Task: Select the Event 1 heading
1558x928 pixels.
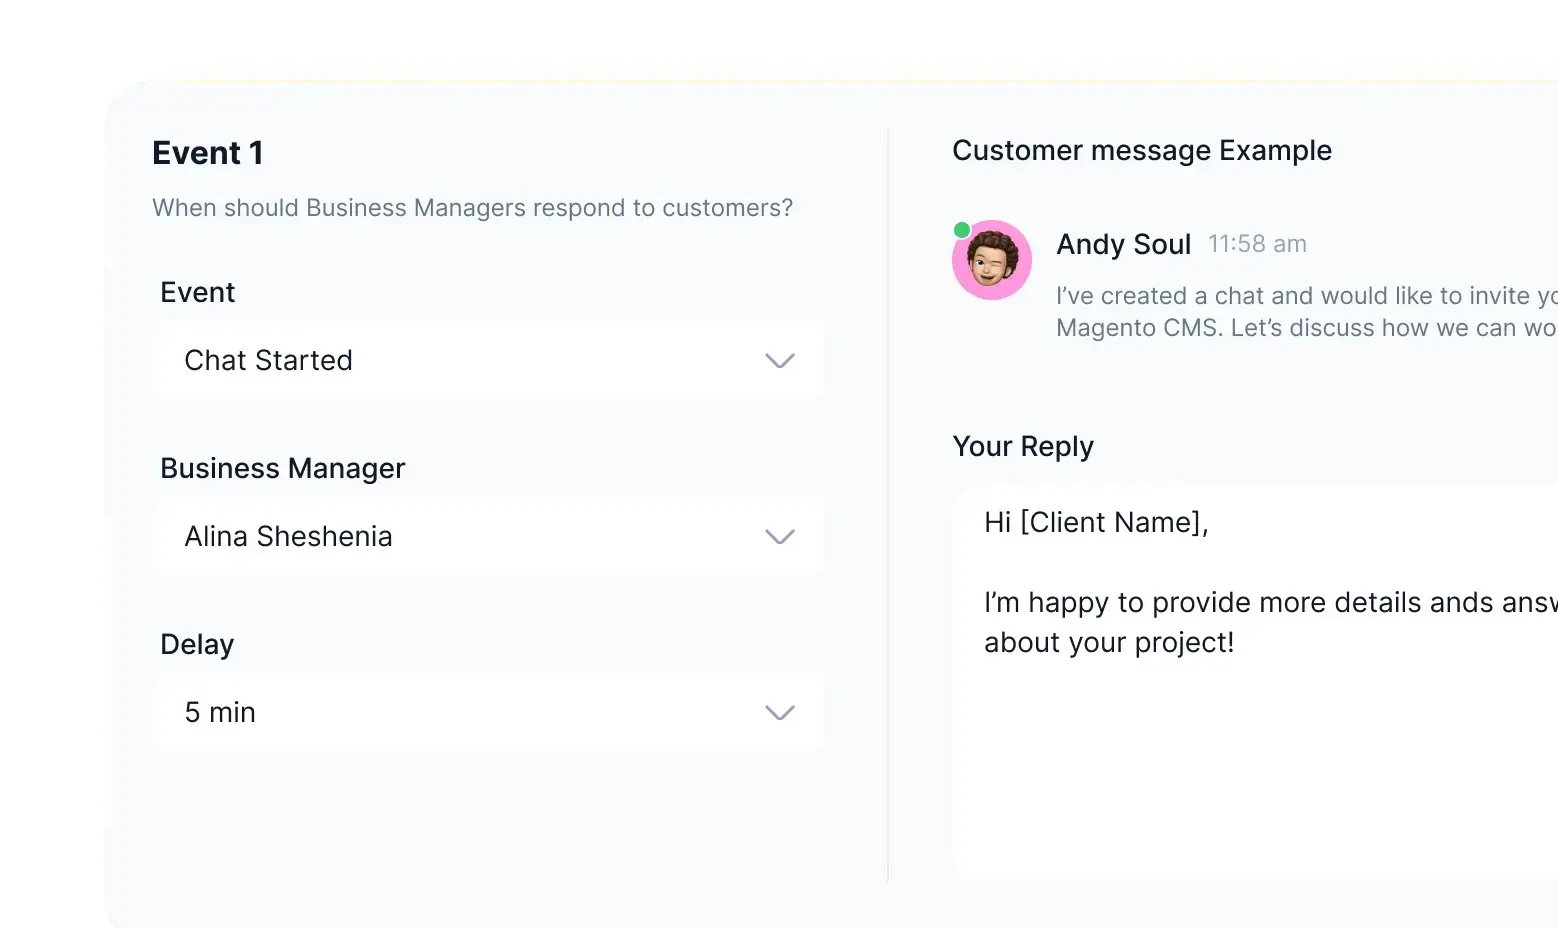Action: pyautogui.click(x=208, y=152)
